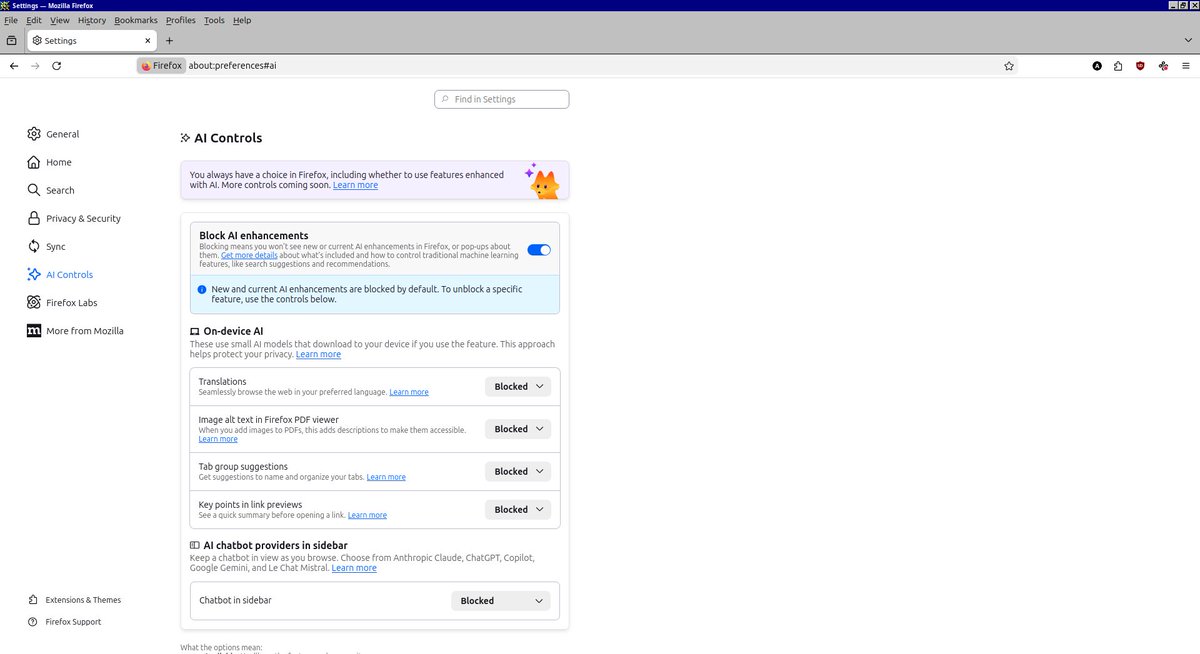Click the about:preferences#ai address text
The height and width of the screenshot is (654, 1200).
[x=232, y=66]
